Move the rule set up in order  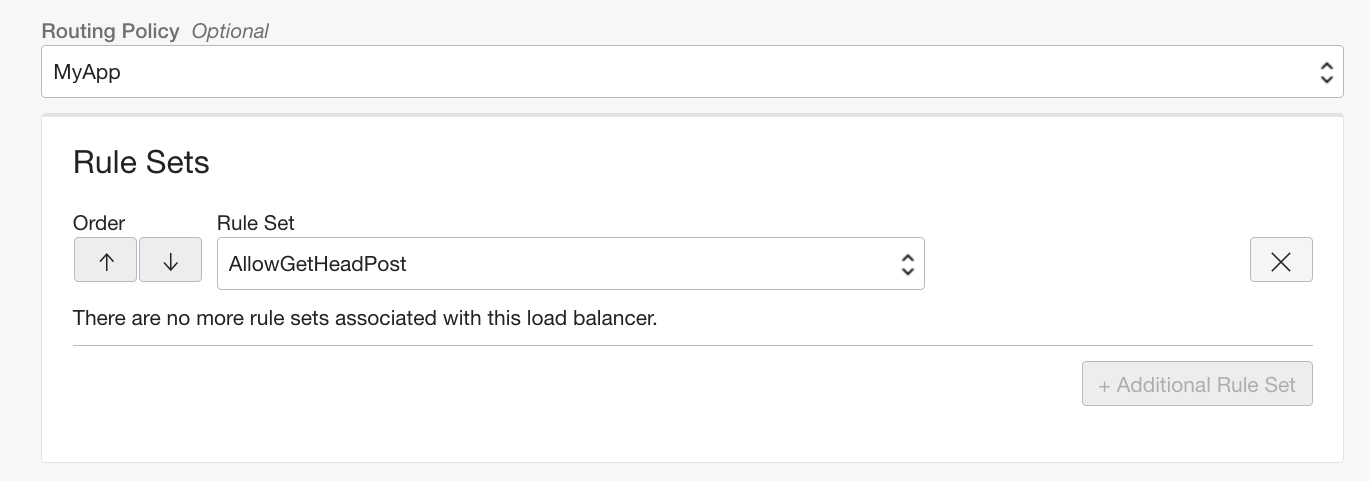[x=107, y=262]
